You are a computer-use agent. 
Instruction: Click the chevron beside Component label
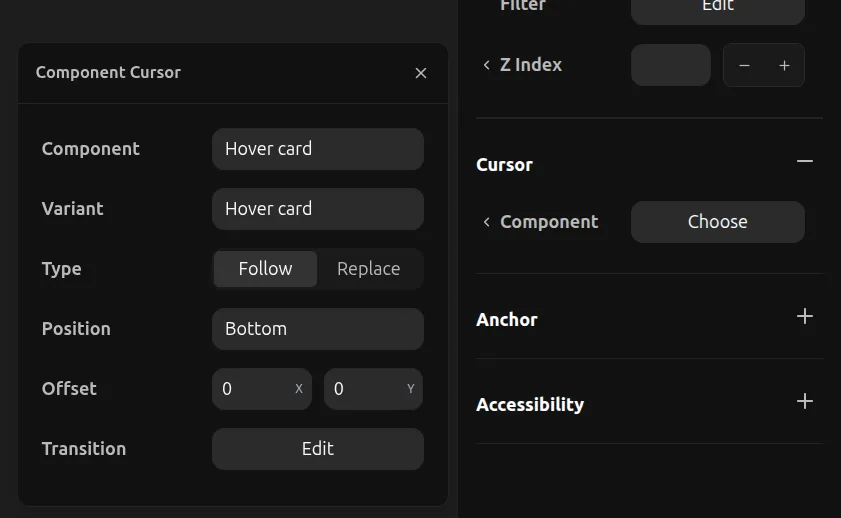487,222
